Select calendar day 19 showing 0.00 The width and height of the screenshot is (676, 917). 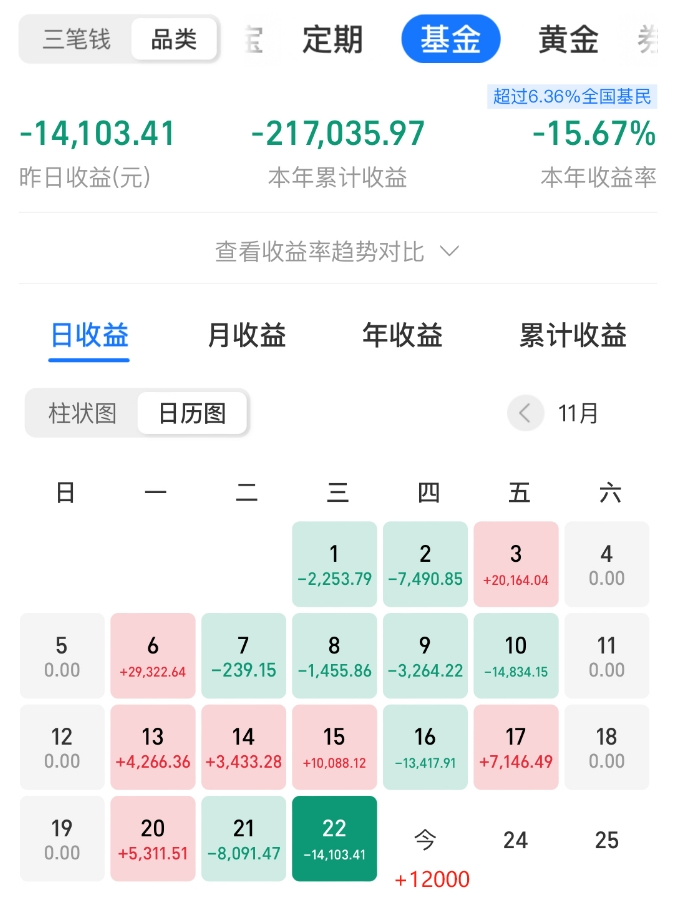point(62,839)
